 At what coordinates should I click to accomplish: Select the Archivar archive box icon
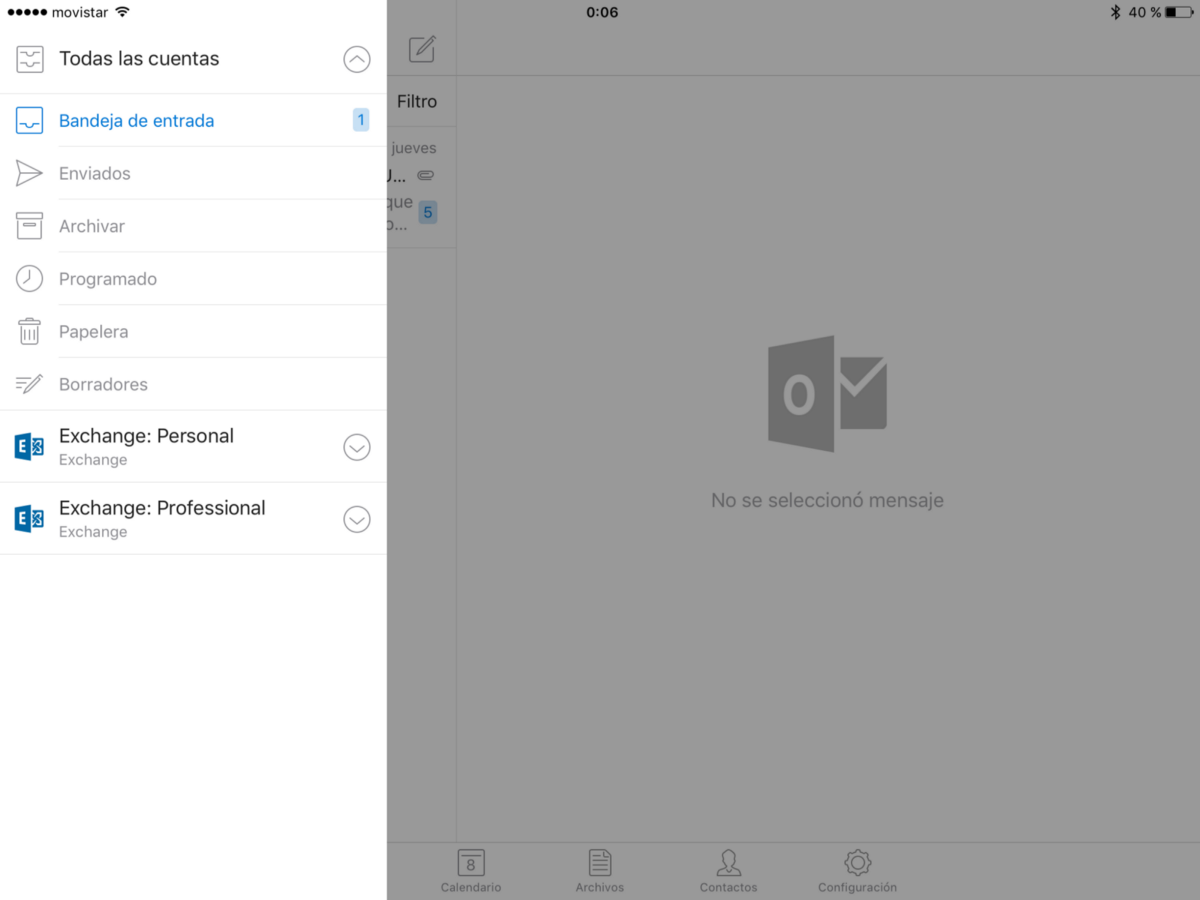click(30, 225)
